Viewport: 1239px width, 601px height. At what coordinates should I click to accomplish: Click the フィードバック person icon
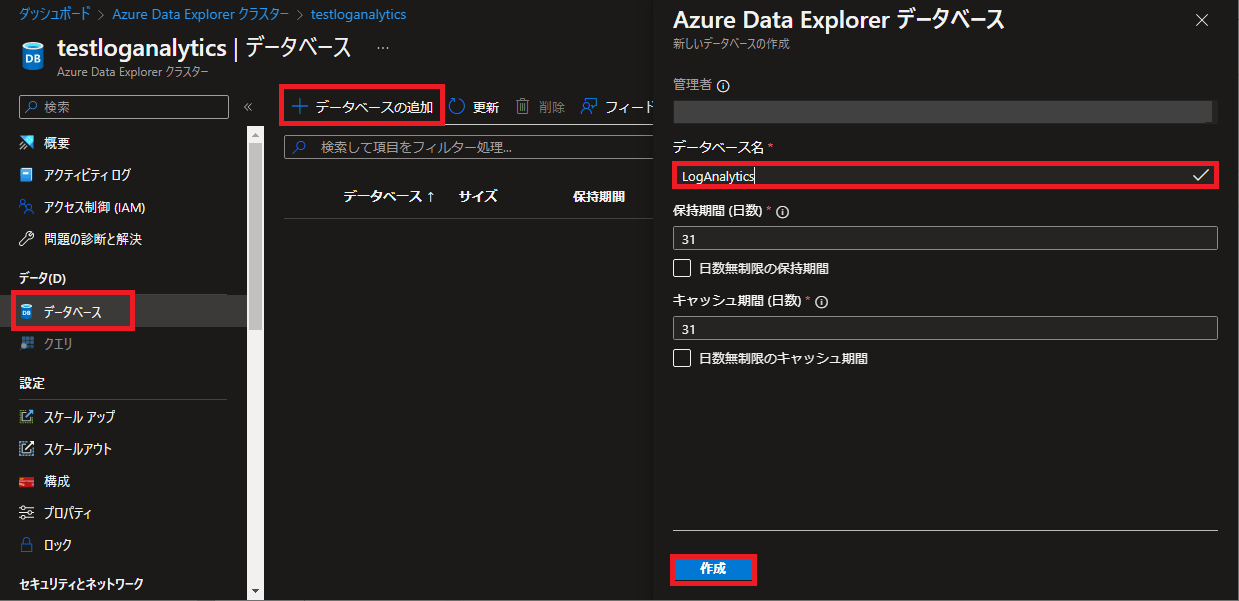pos(589,107)
